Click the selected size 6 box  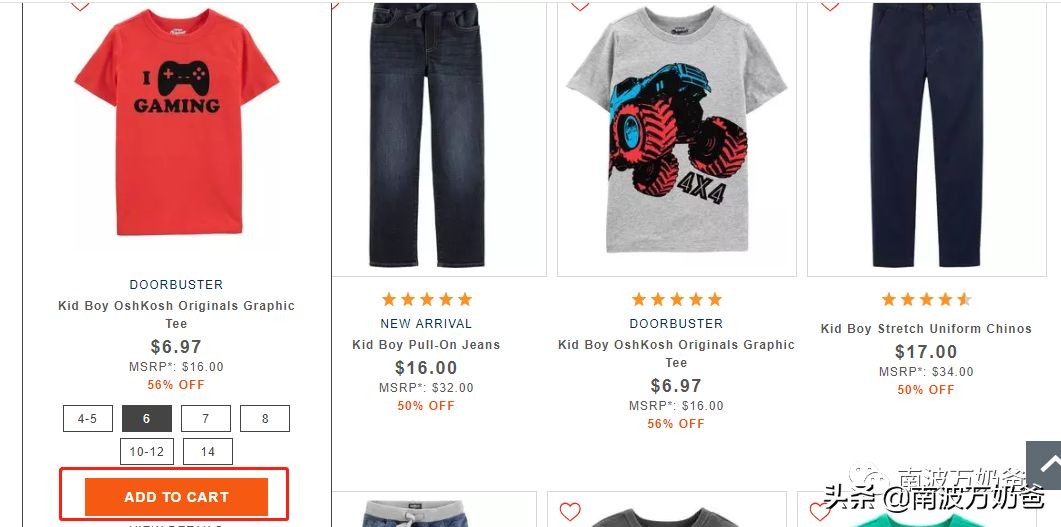coord(147,419)
